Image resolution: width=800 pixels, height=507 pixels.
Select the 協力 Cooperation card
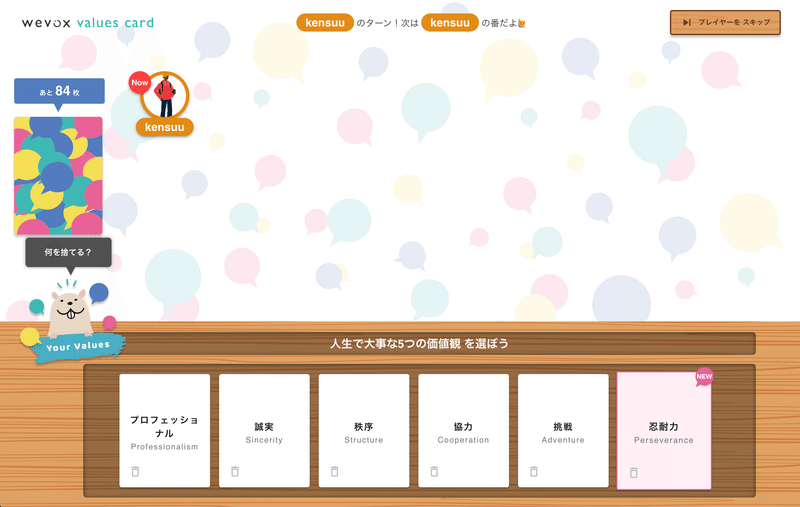[x=463, y=430]
